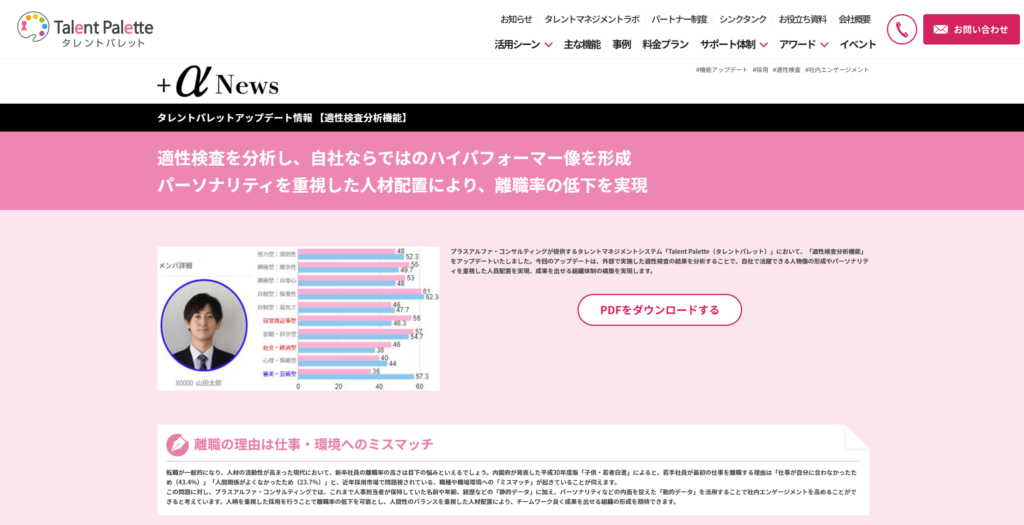
Task: Open the タレントマネジメントラボ link
Action: [591, 19]
